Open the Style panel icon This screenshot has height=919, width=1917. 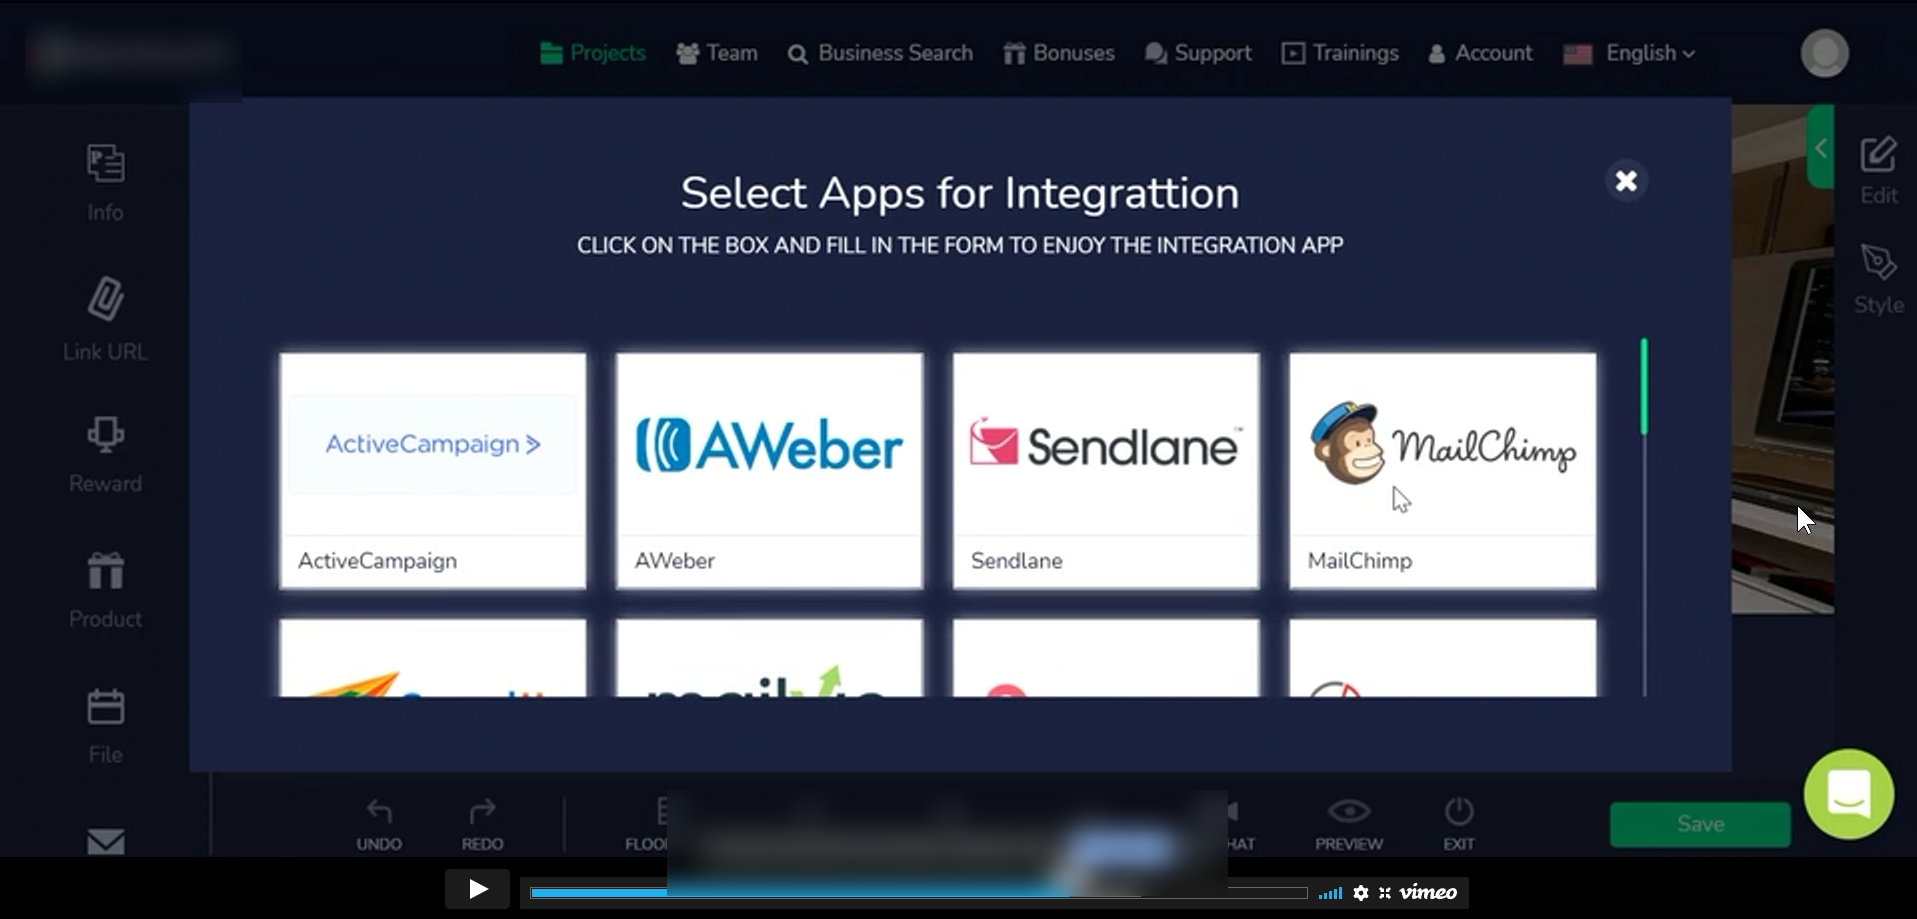click(x=1878, y=263)
